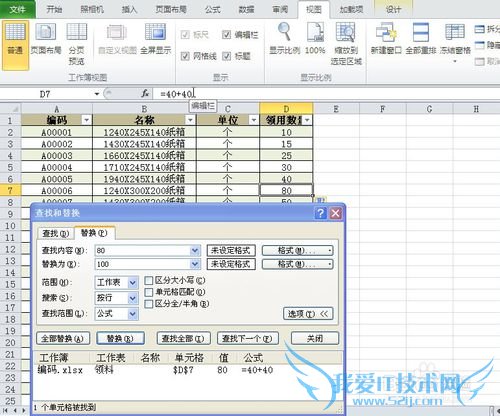Select column header F

383,109
